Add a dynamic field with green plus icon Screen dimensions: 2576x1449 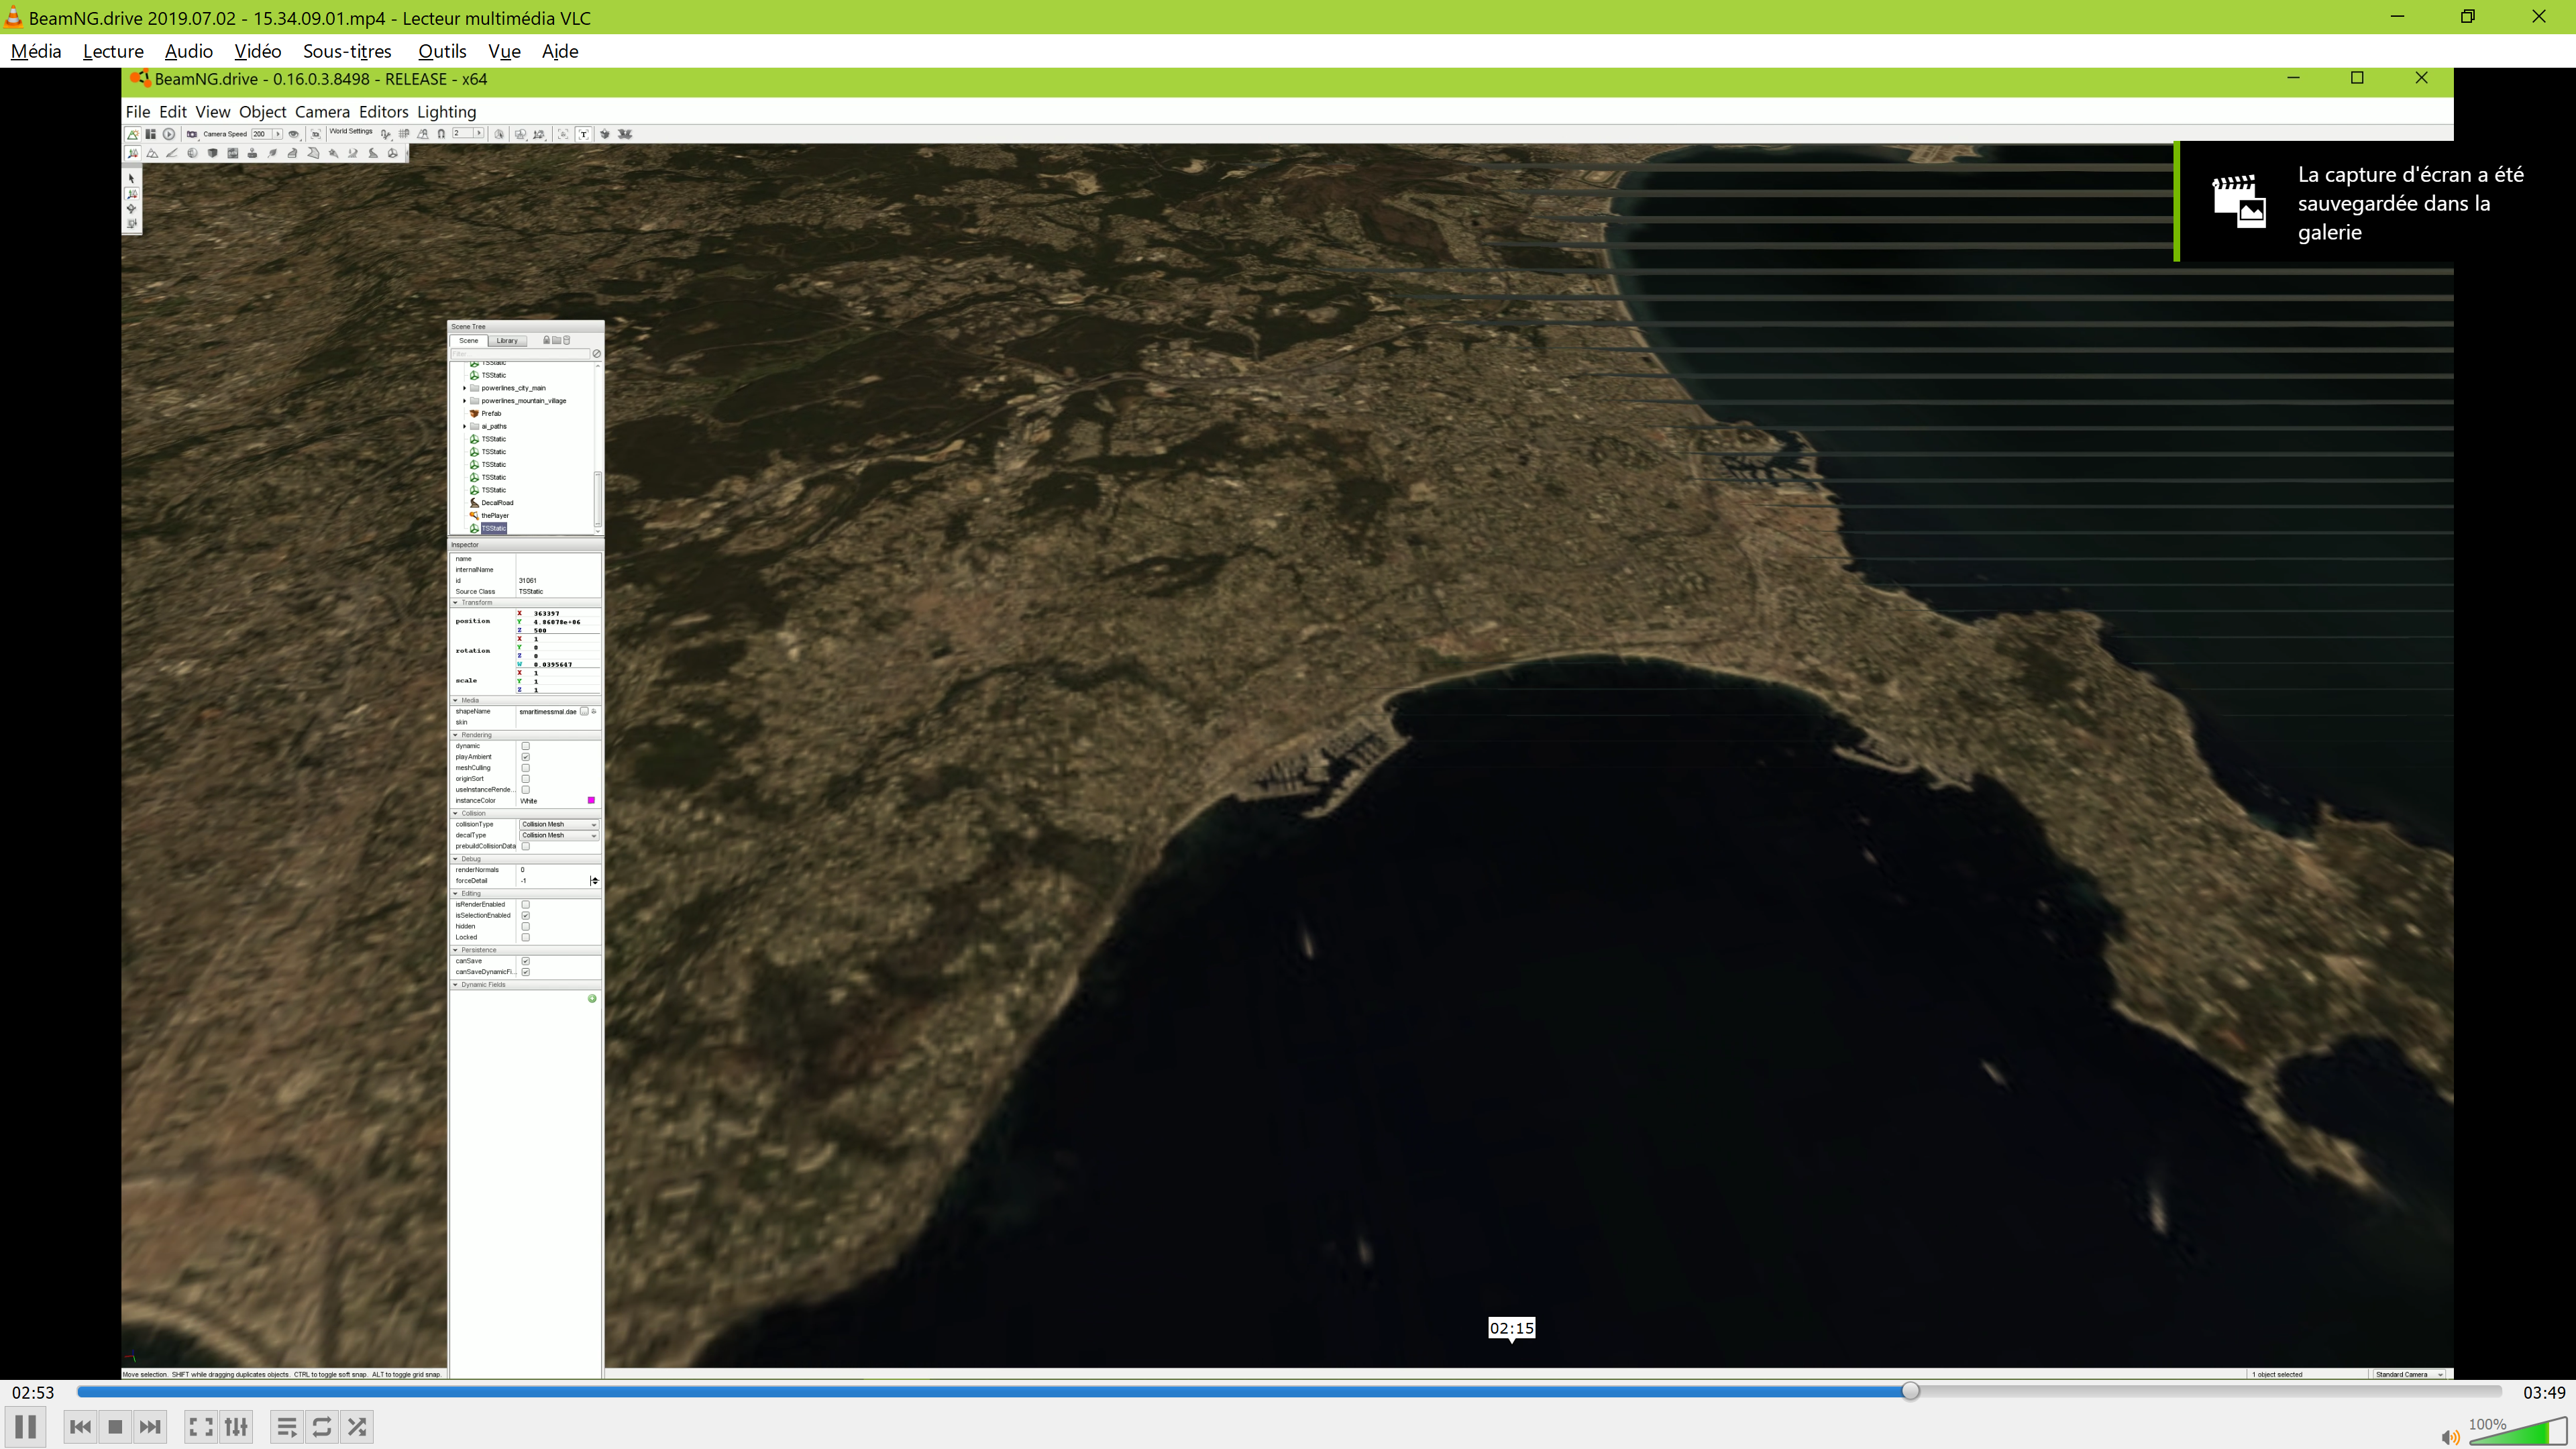(592, 998)
